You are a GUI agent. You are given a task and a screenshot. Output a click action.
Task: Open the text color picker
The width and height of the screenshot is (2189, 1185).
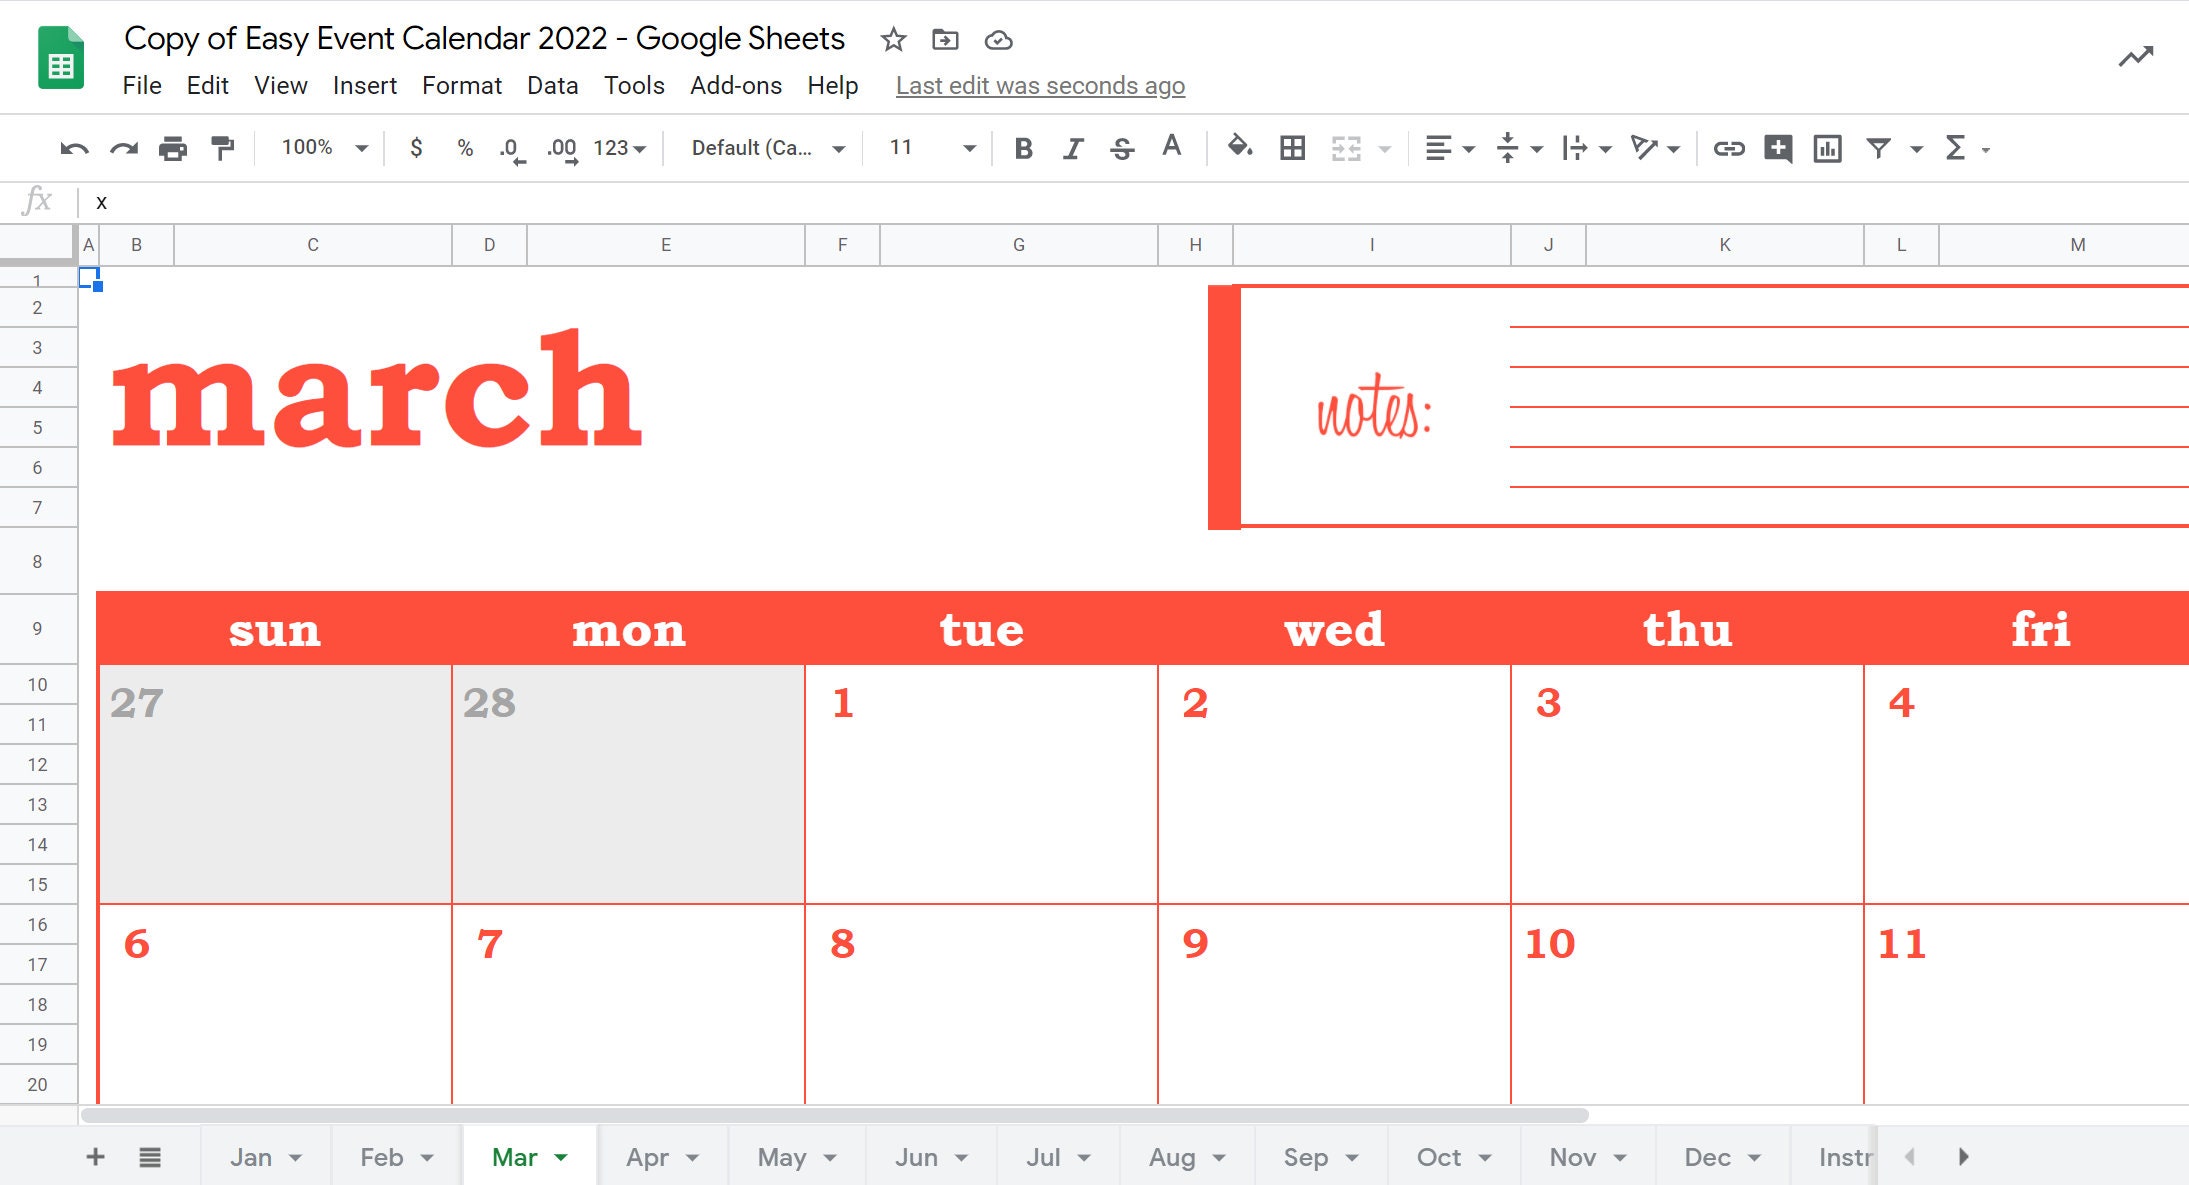tap(1171, 148)
